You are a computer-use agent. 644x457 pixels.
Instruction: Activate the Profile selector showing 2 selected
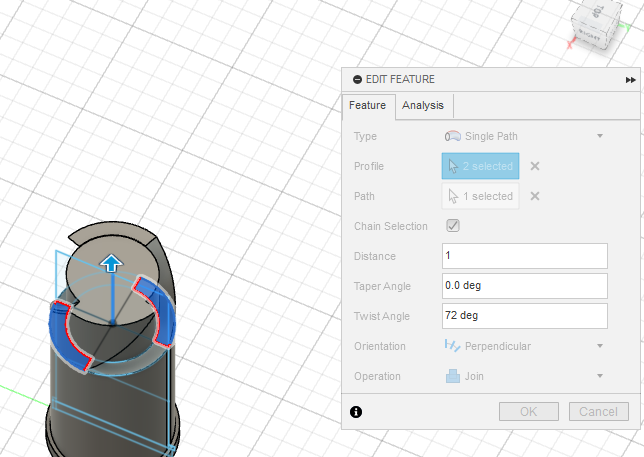click(481, 166)
